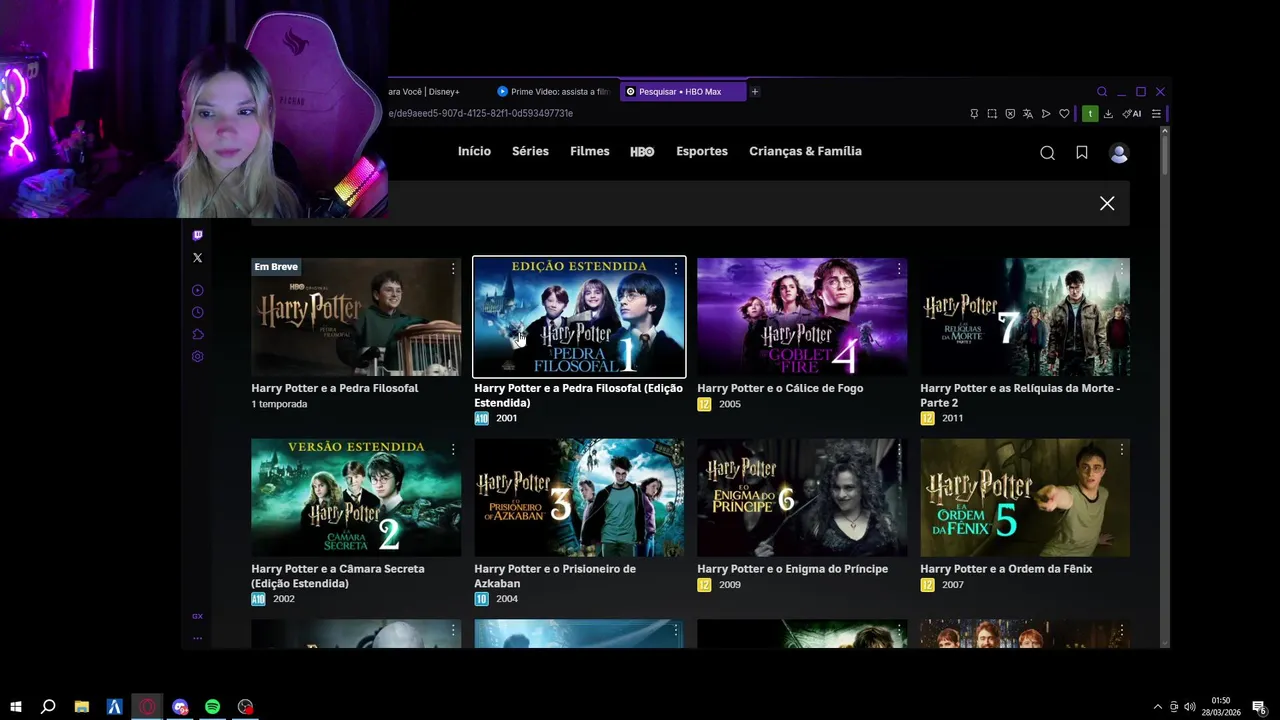
Task: Open the Windows Start menu
Action: click(x=15, y=707)
